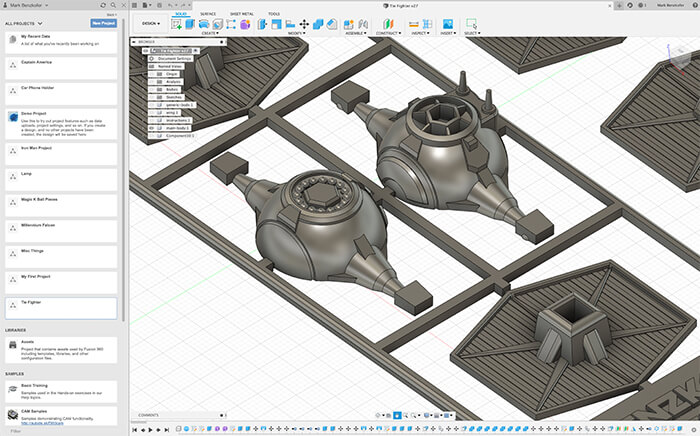This screenshot has width=700, height=436.
Task: Click the New Project button
Action: (x=104, y=23)
